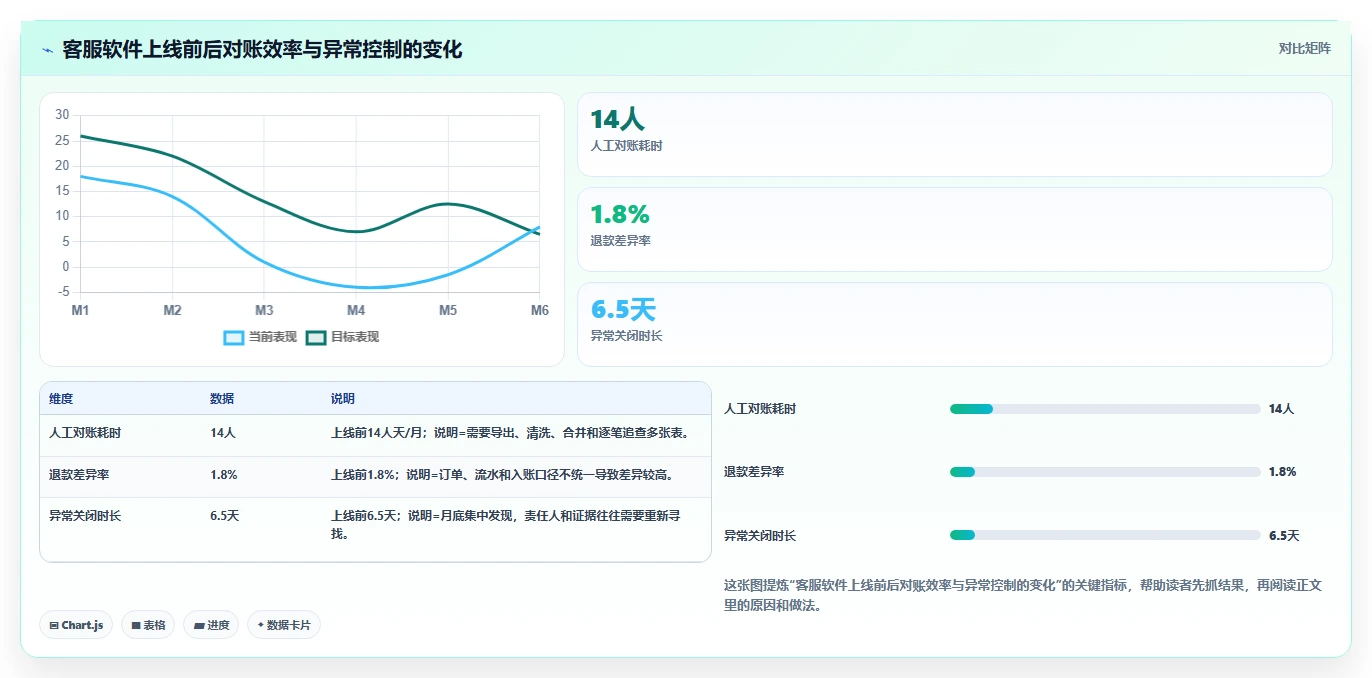Click the 14人 value in the table
The height and width of the screenshot is (678, 1372).
pyautogui.click(x=223, y=433)
